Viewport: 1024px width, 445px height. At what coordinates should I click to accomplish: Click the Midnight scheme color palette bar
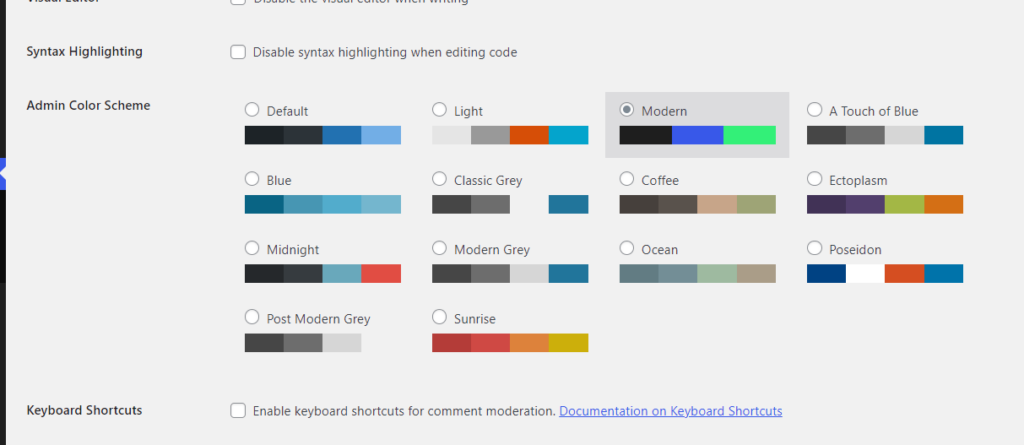click(x=323, y=274)
